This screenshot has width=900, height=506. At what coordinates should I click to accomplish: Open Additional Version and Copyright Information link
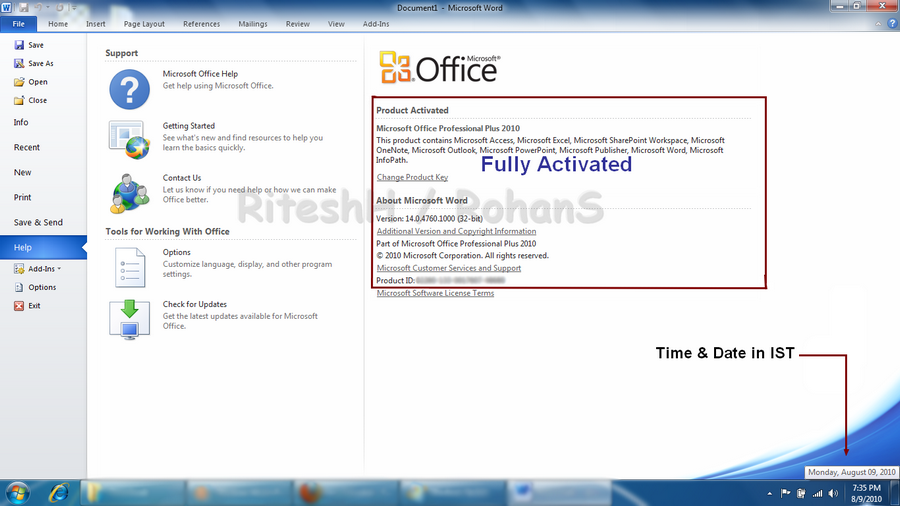click(456, 231)
